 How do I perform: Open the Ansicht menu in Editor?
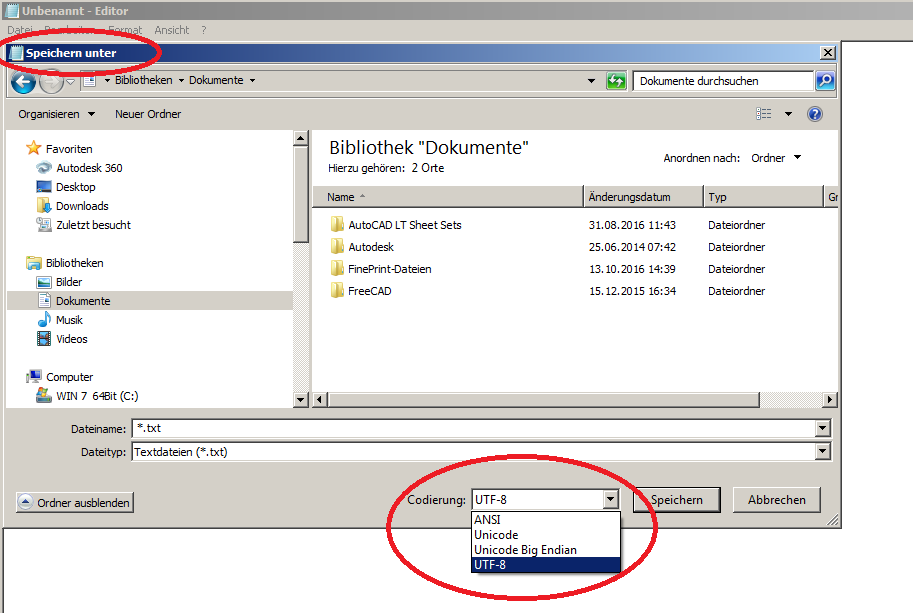(x=172, y=31)
